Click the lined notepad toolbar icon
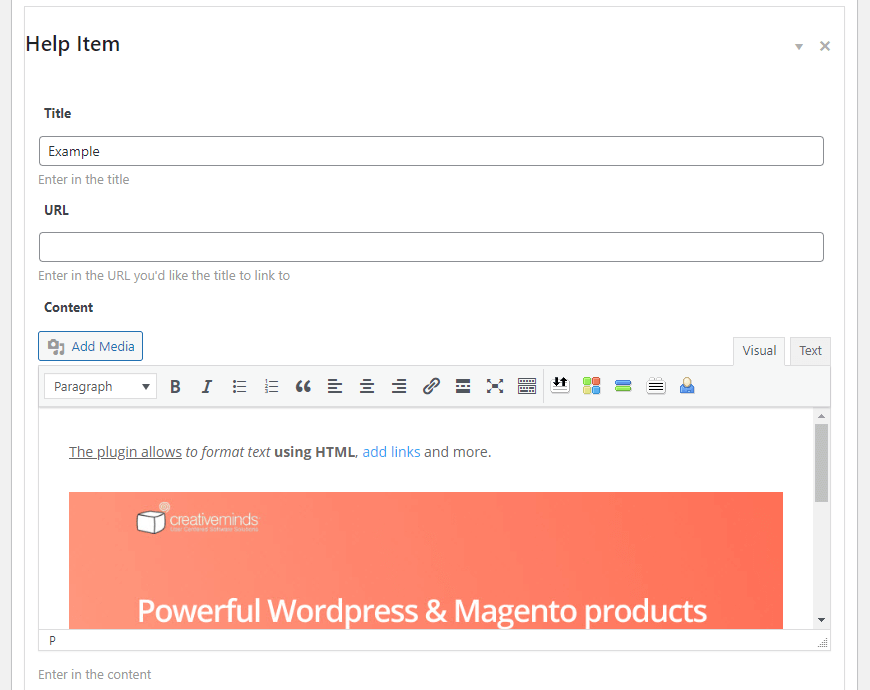This screenshot has height=690, width=870. pos(656,385)
